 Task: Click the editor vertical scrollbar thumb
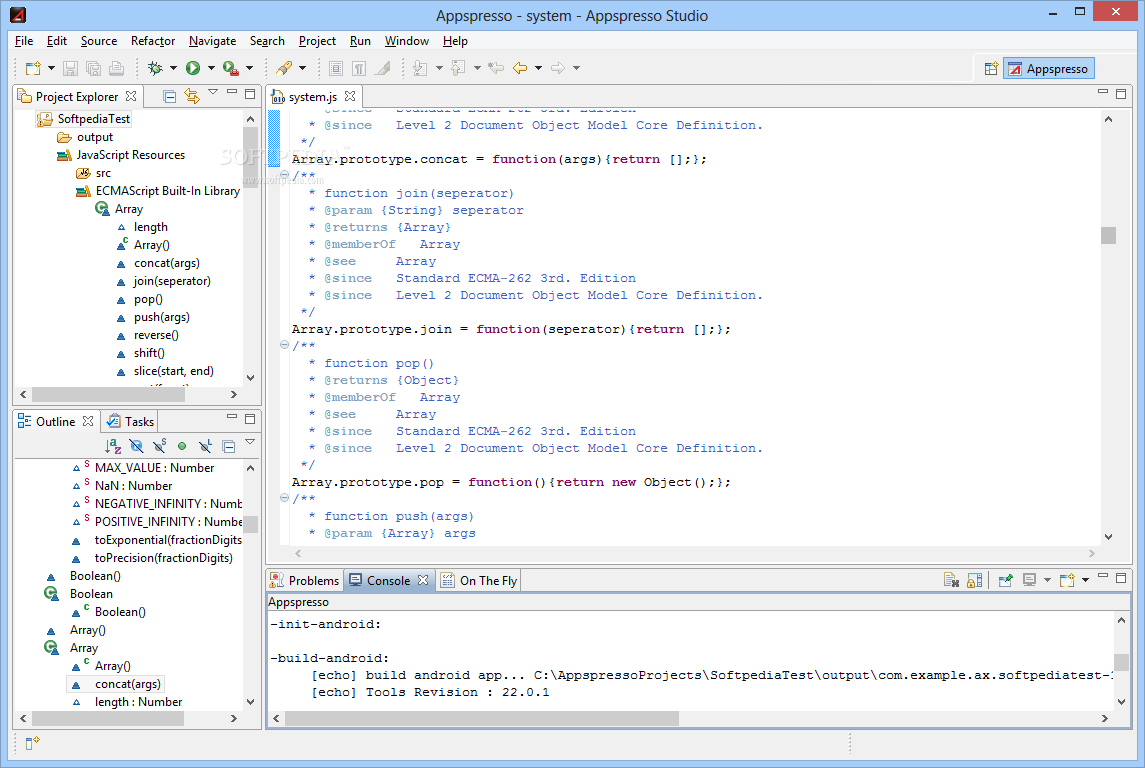pyautogui.click(x=1108, y=235)
